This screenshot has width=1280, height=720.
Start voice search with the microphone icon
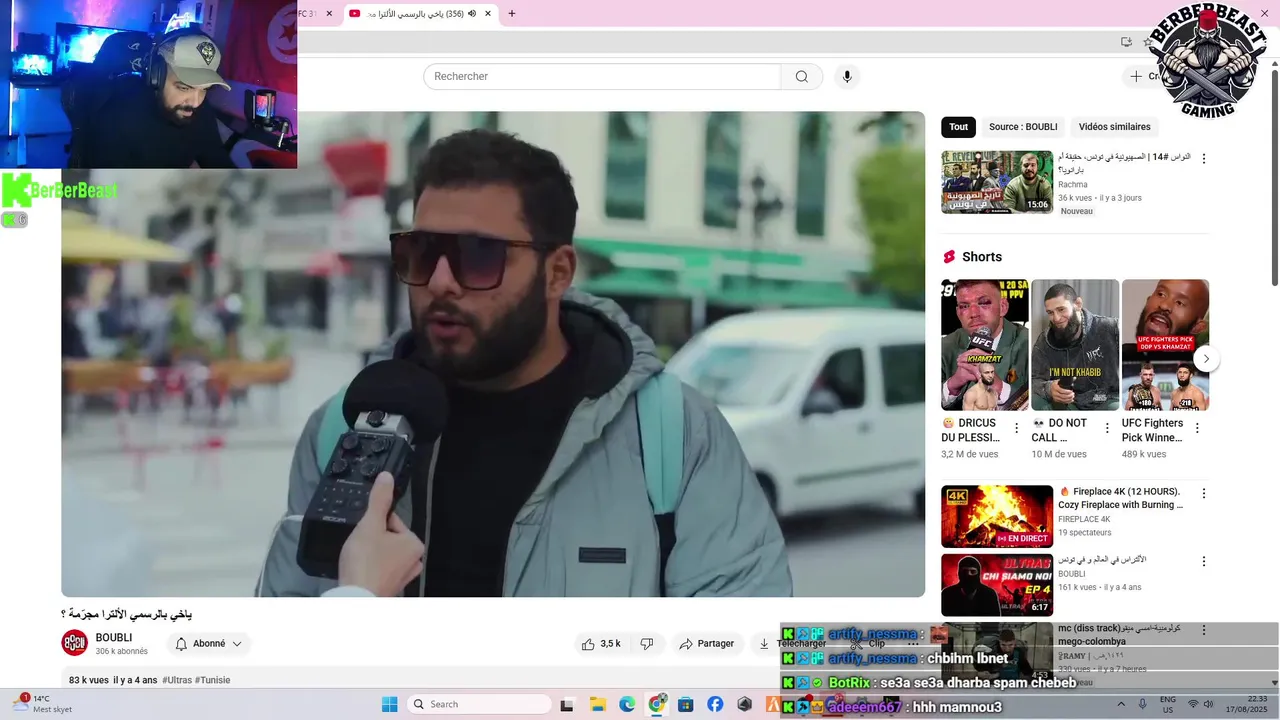click(x=847, y=77)
